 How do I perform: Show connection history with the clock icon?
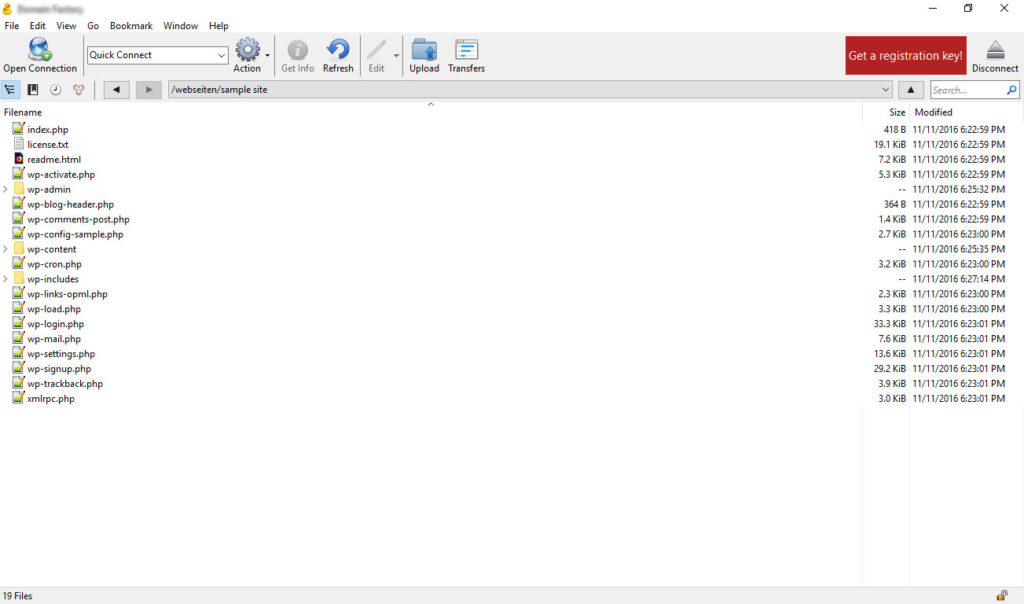(55, 90)
